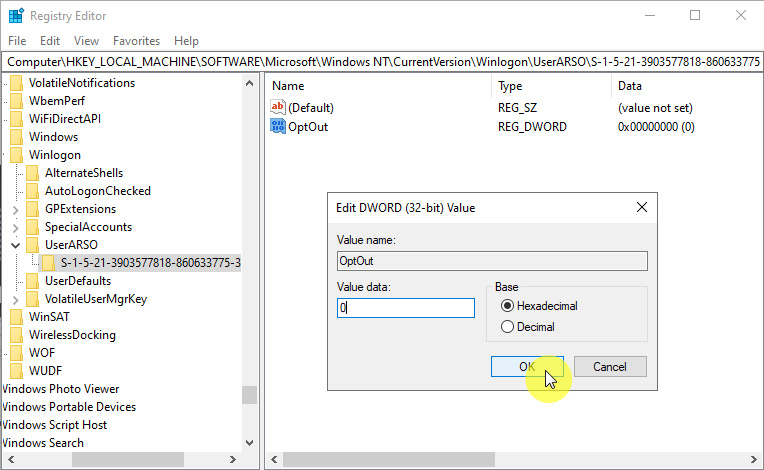Open the Edit menu
Screen dimensions: 764x470
[x=50, y=41]
